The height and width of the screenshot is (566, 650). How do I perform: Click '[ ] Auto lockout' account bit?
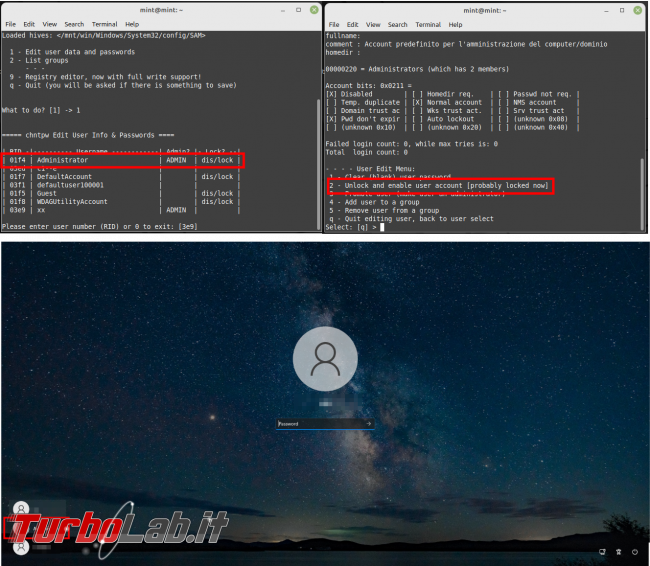(443, 119)
